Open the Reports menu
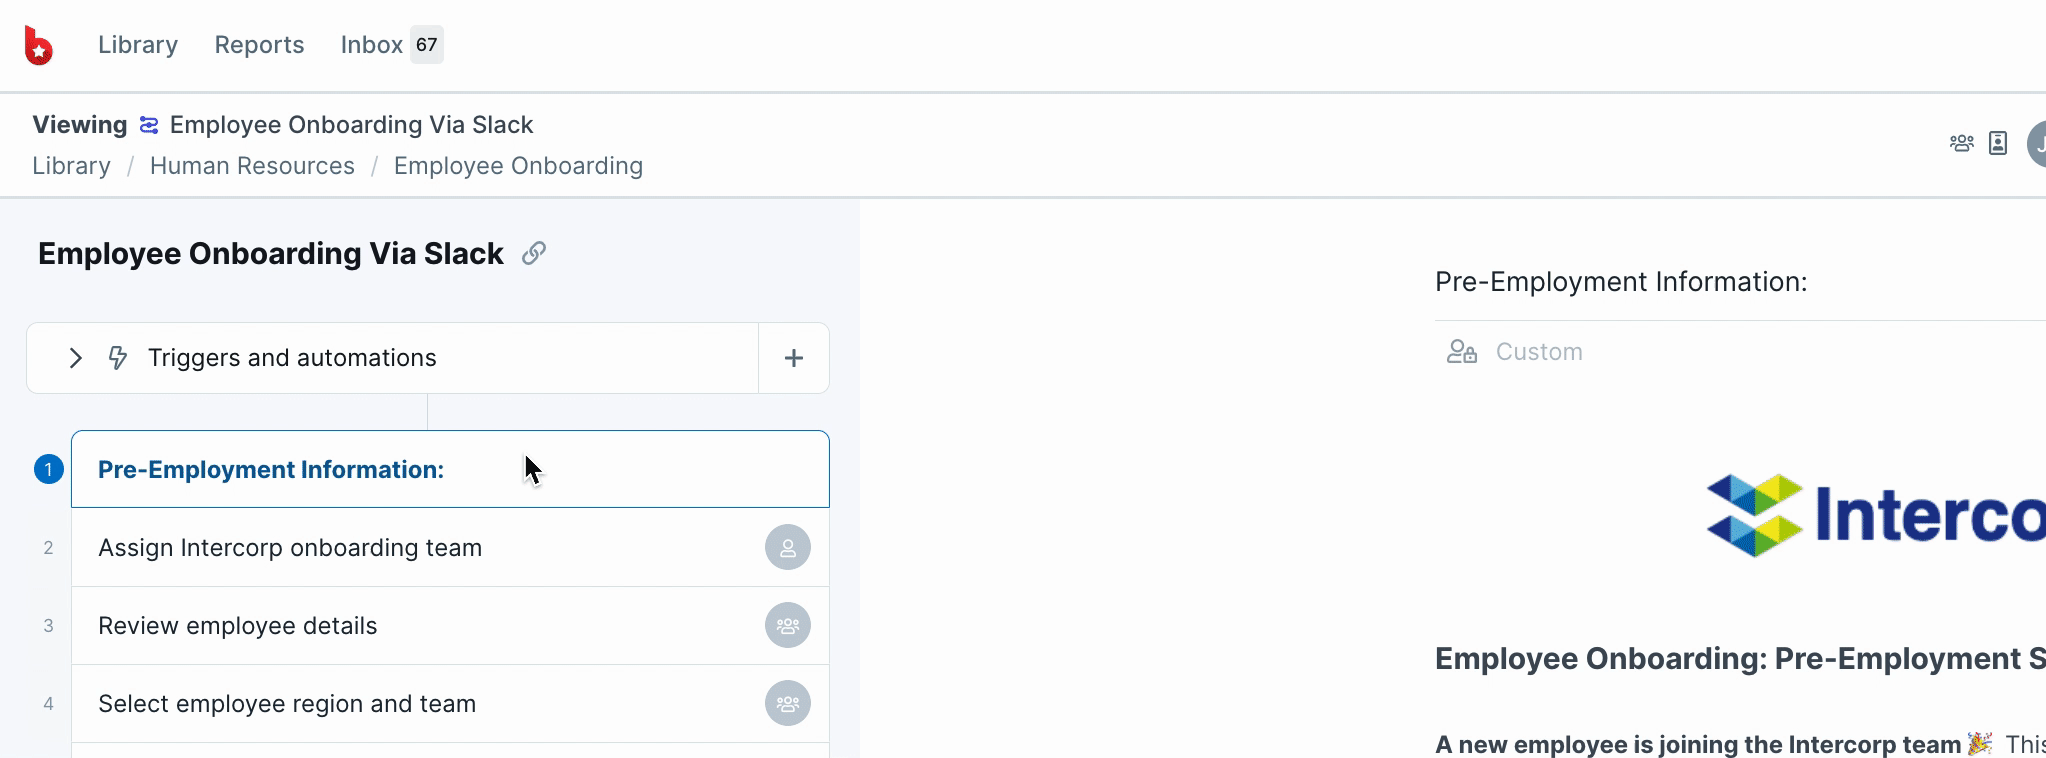Screen dimensions: 2046x758 click(x=259, y=45)
